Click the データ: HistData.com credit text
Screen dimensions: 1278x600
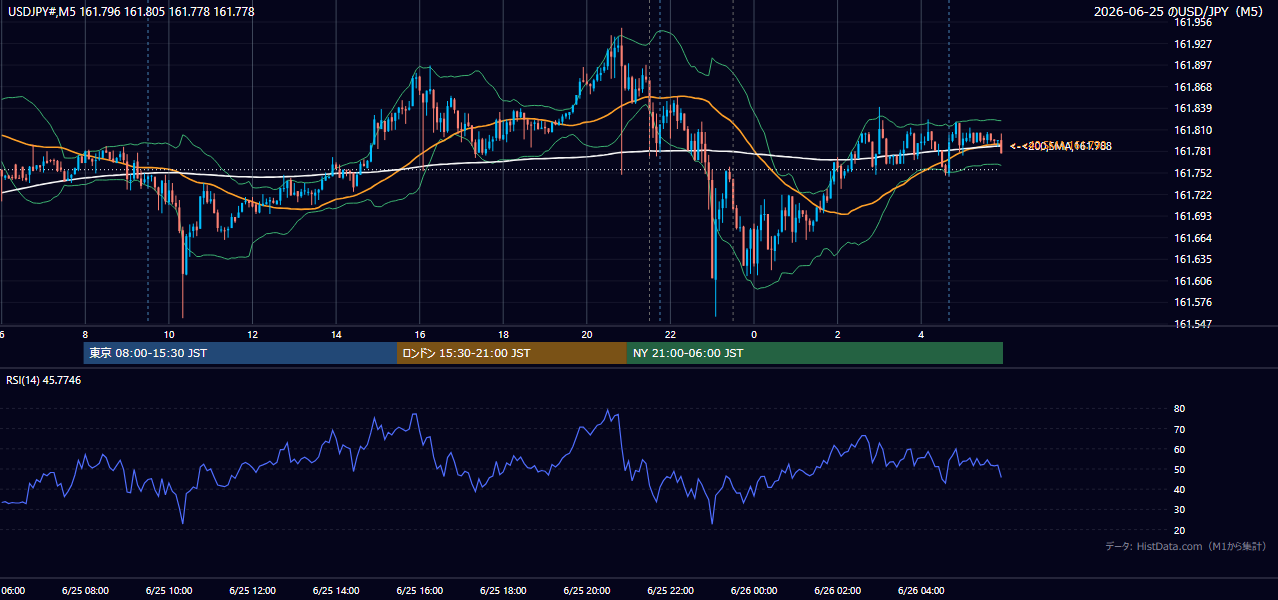1186,546
